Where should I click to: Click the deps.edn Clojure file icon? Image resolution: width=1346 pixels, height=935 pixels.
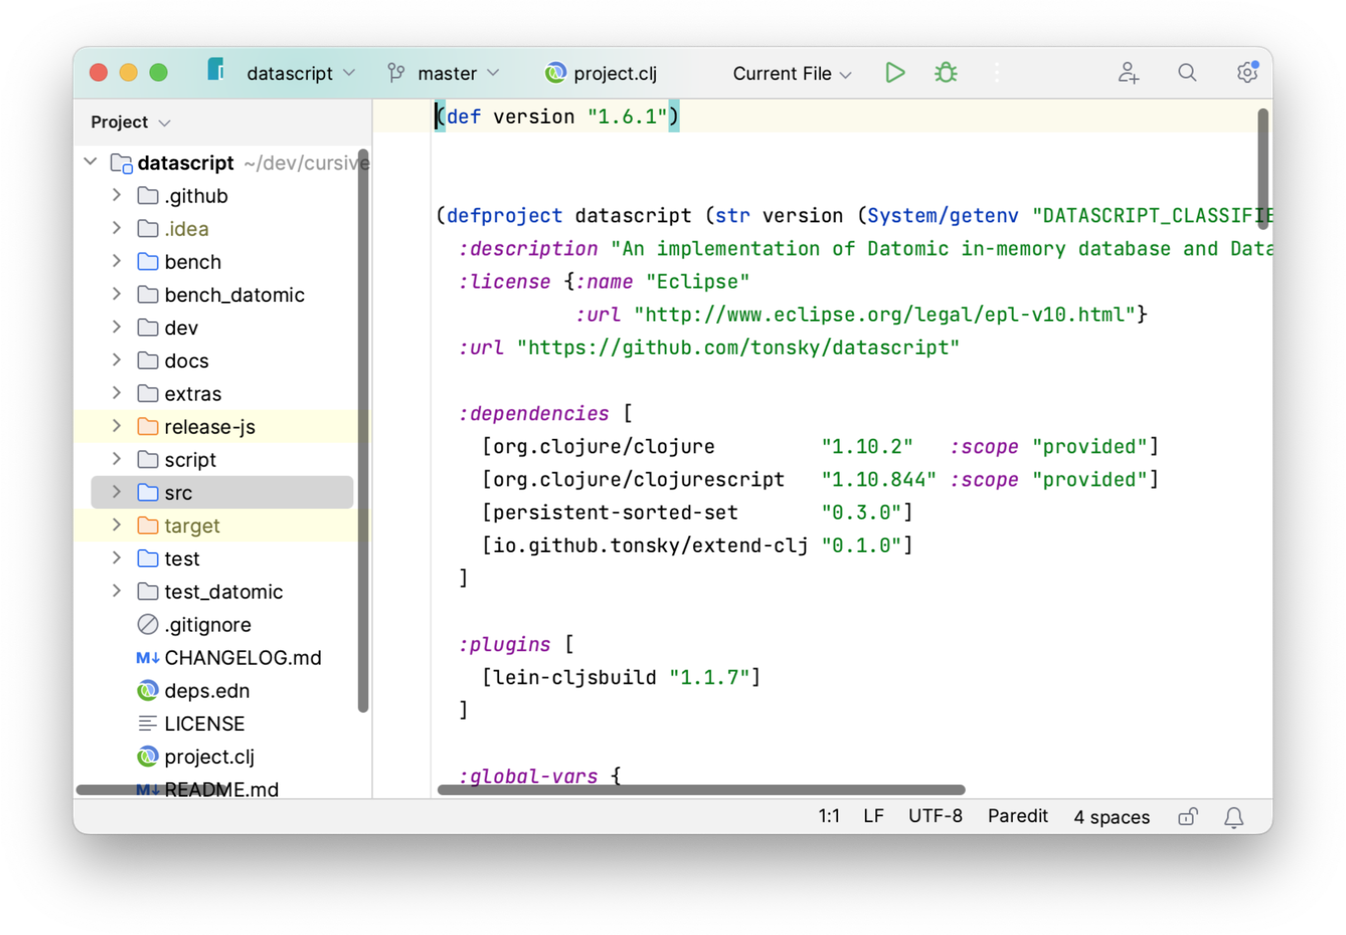(x=148, y=690)
